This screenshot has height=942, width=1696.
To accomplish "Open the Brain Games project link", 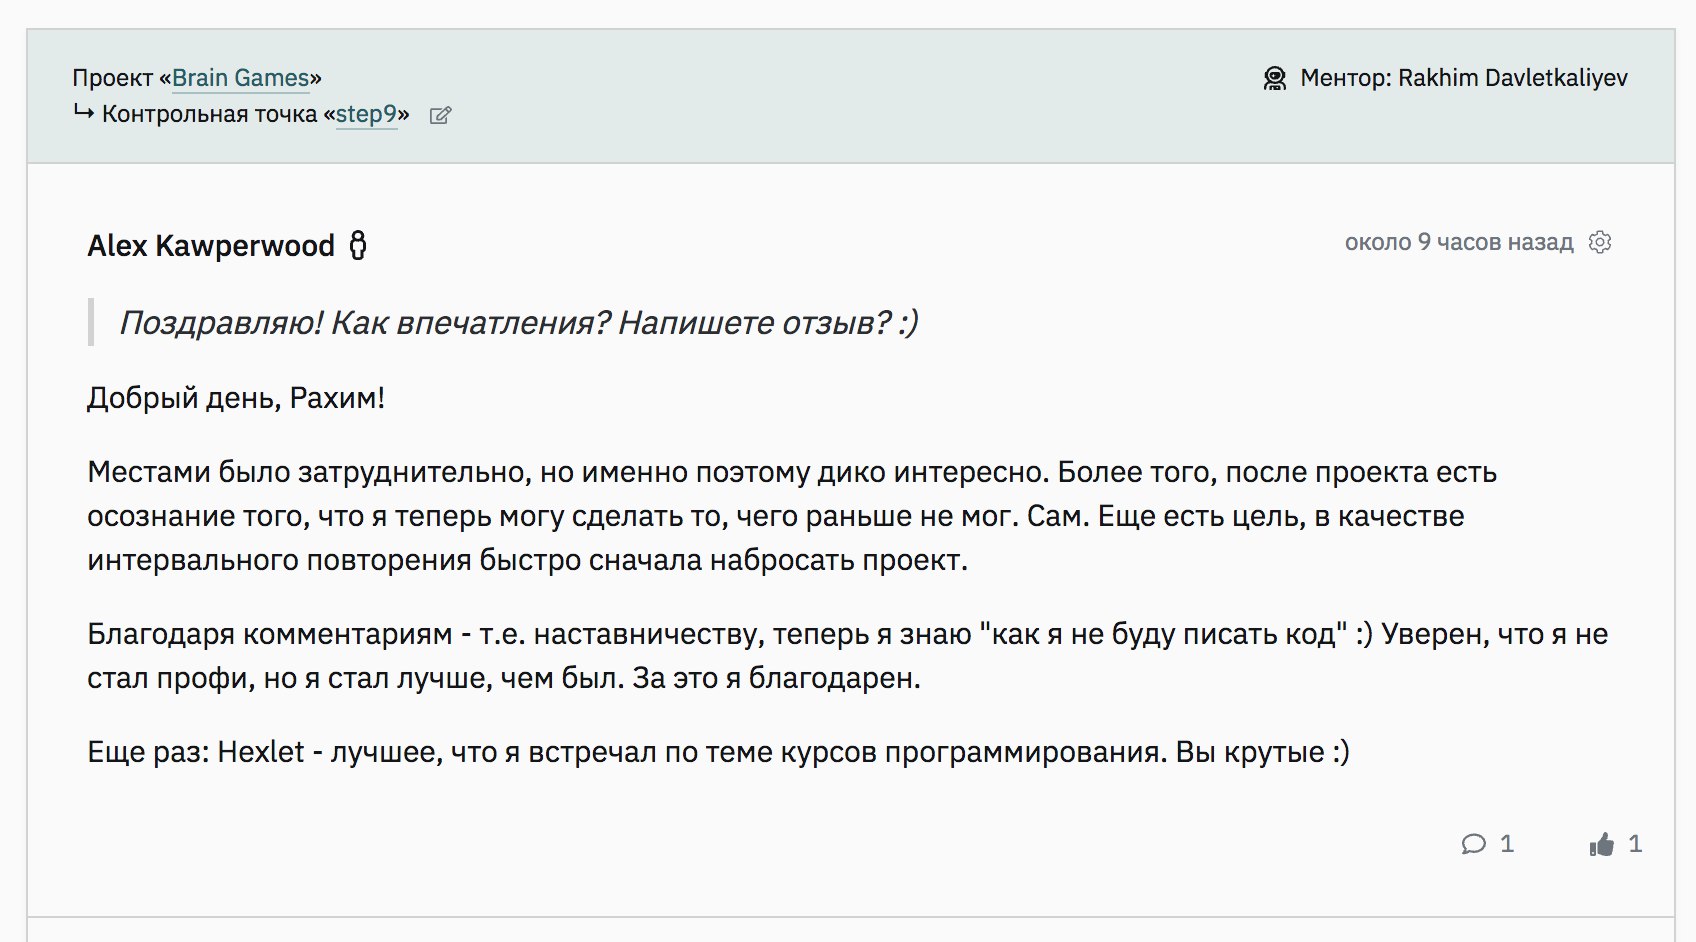I will point(241,78).
